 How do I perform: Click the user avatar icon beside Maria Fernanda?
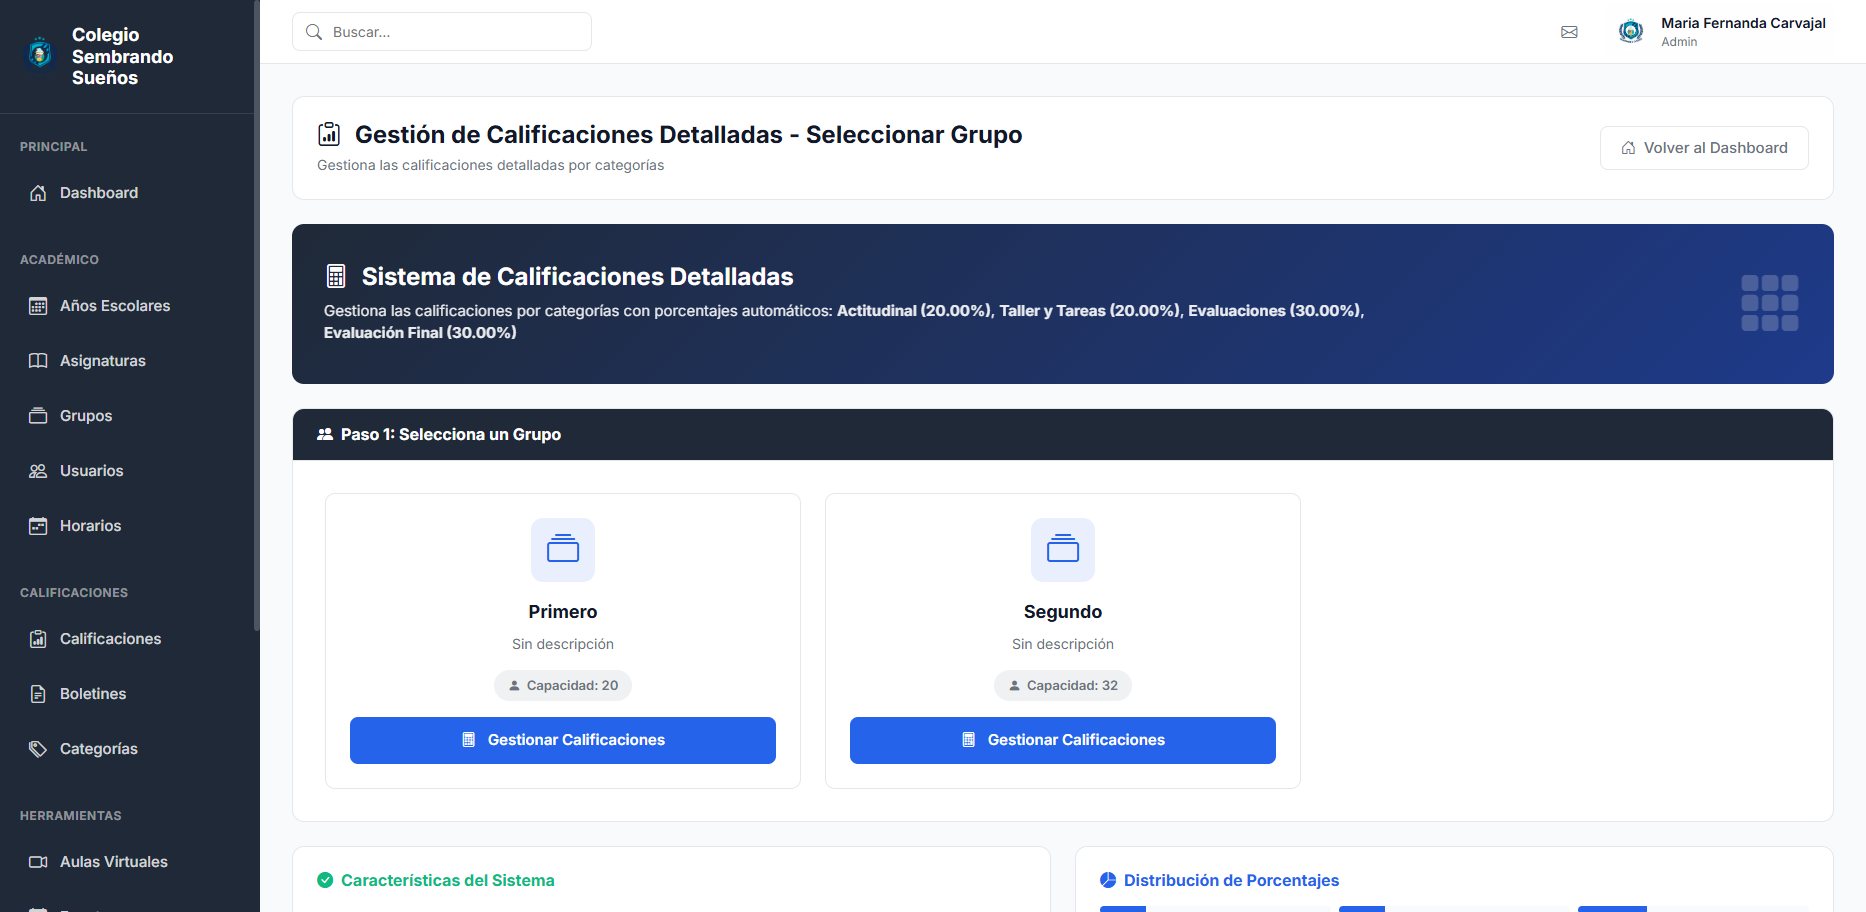tap(1631, 32)
